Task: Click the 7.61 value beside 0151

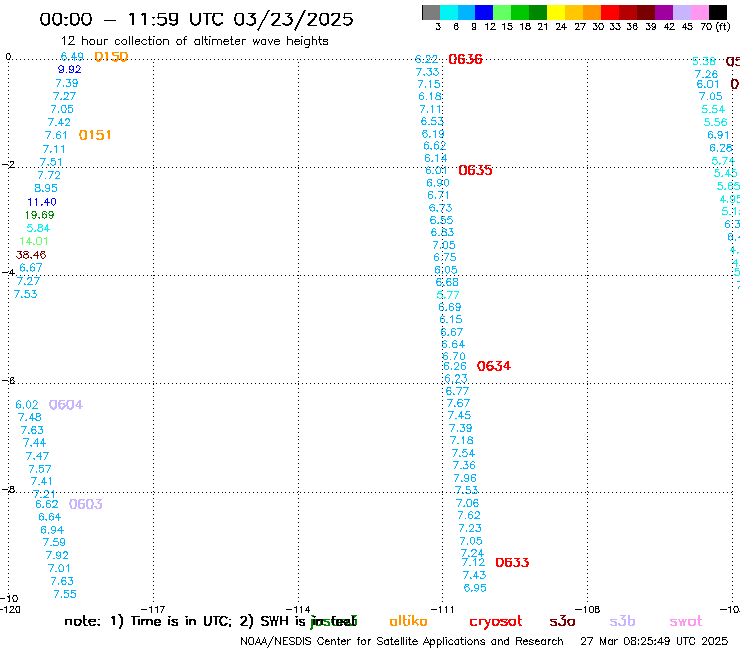Action: coord(56,135)
